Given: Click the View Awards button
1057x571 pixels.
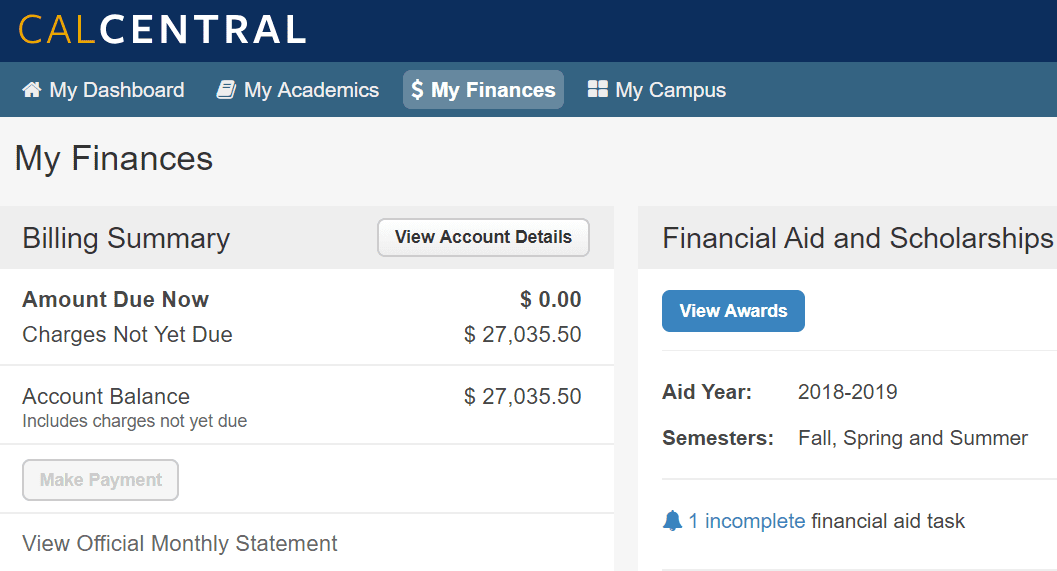Looking at the screenshot, I should click(x=733, y=311).
